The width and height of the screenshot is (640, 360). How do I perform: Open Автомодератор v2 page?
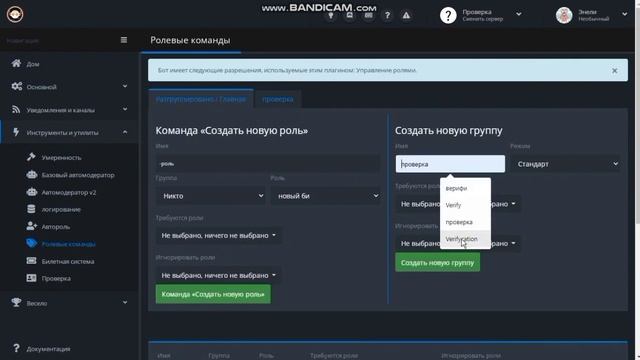[69, 192]
